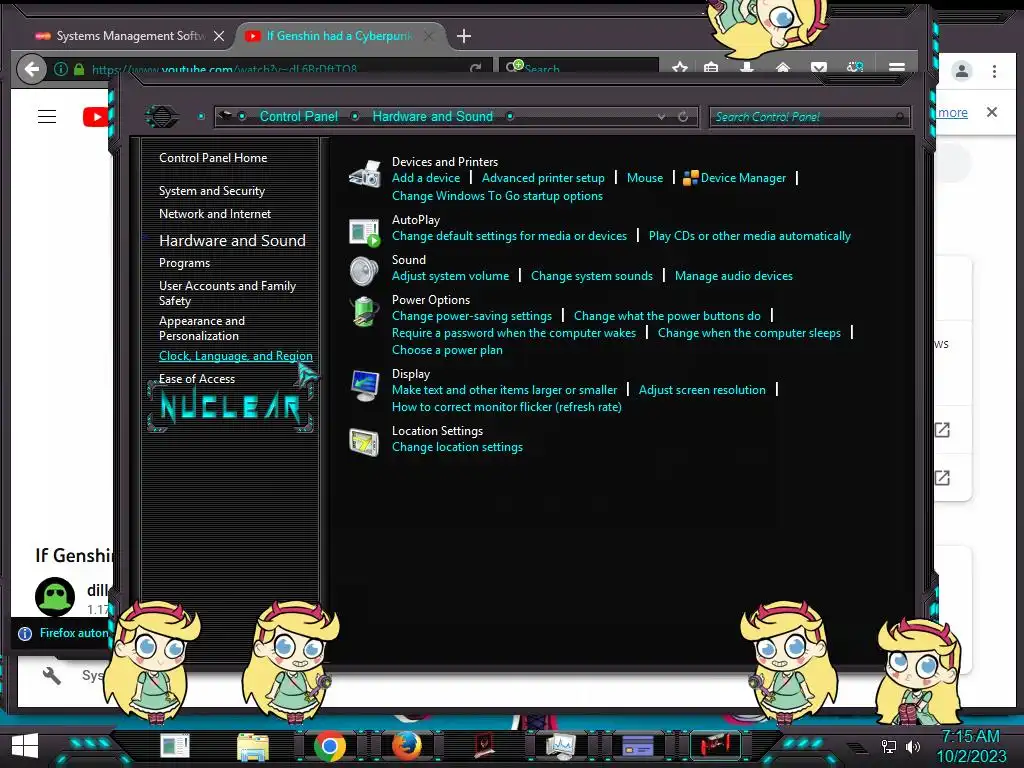1024x768 pixels.
Task: Click Change default settings for media or devices
Action: coord(509,236)
